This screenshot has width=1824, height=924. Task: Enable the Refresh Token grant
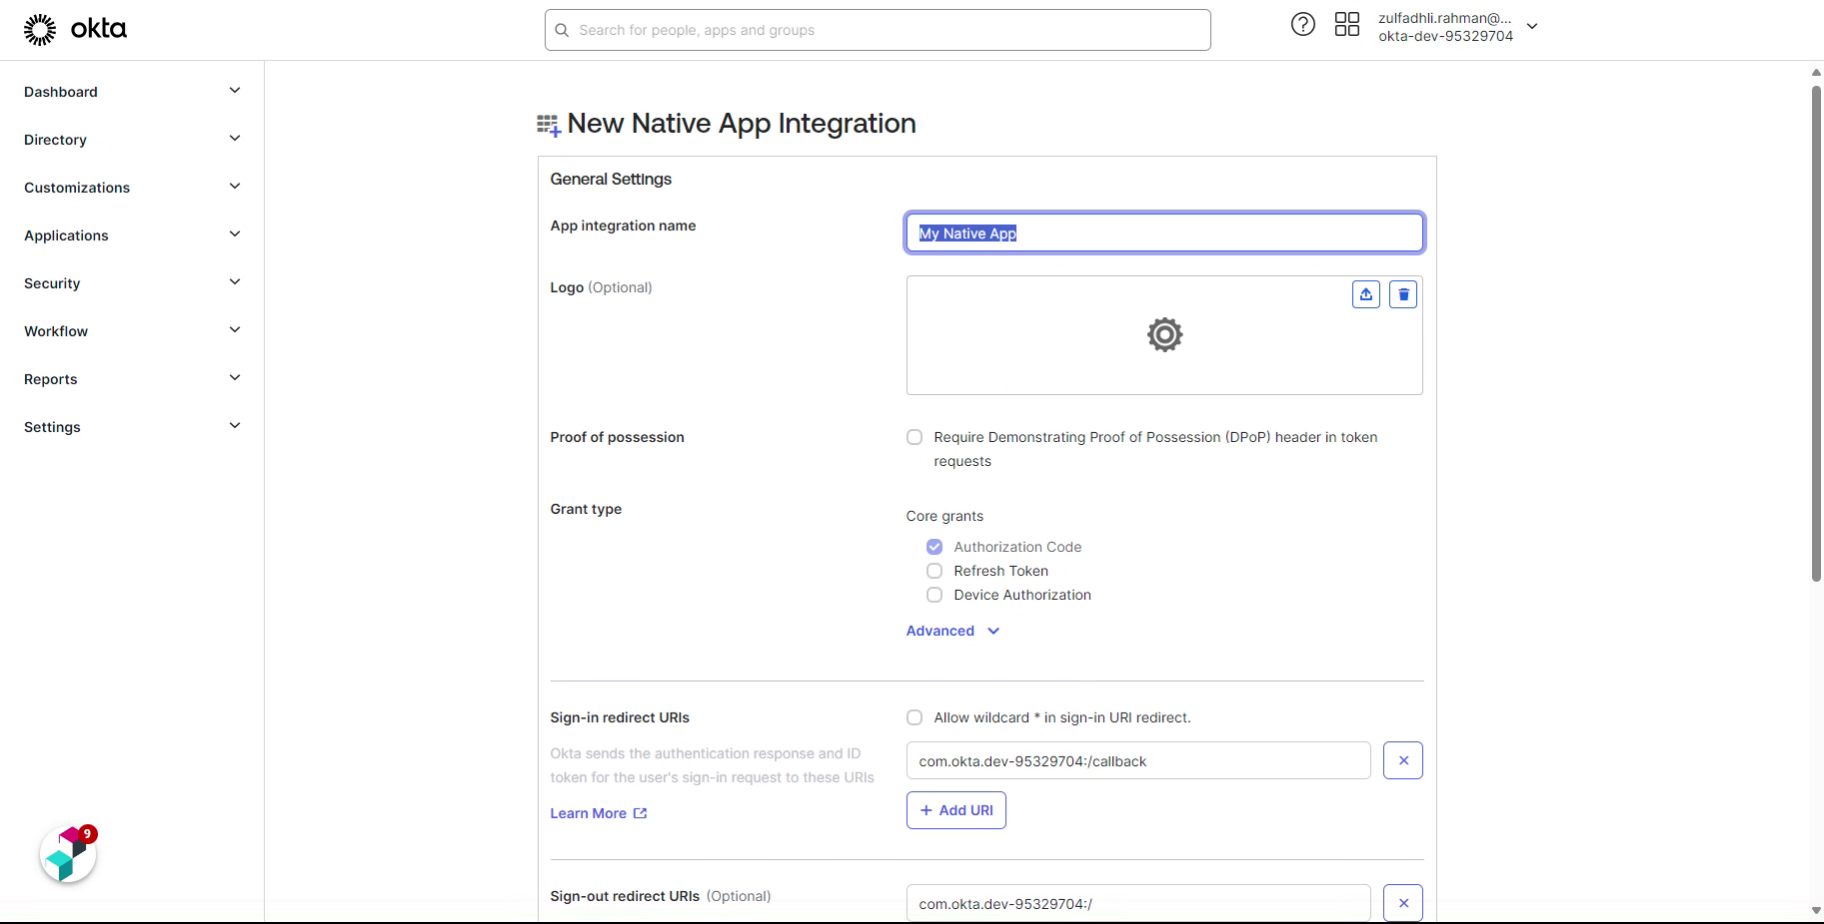(x=934, y=571)
